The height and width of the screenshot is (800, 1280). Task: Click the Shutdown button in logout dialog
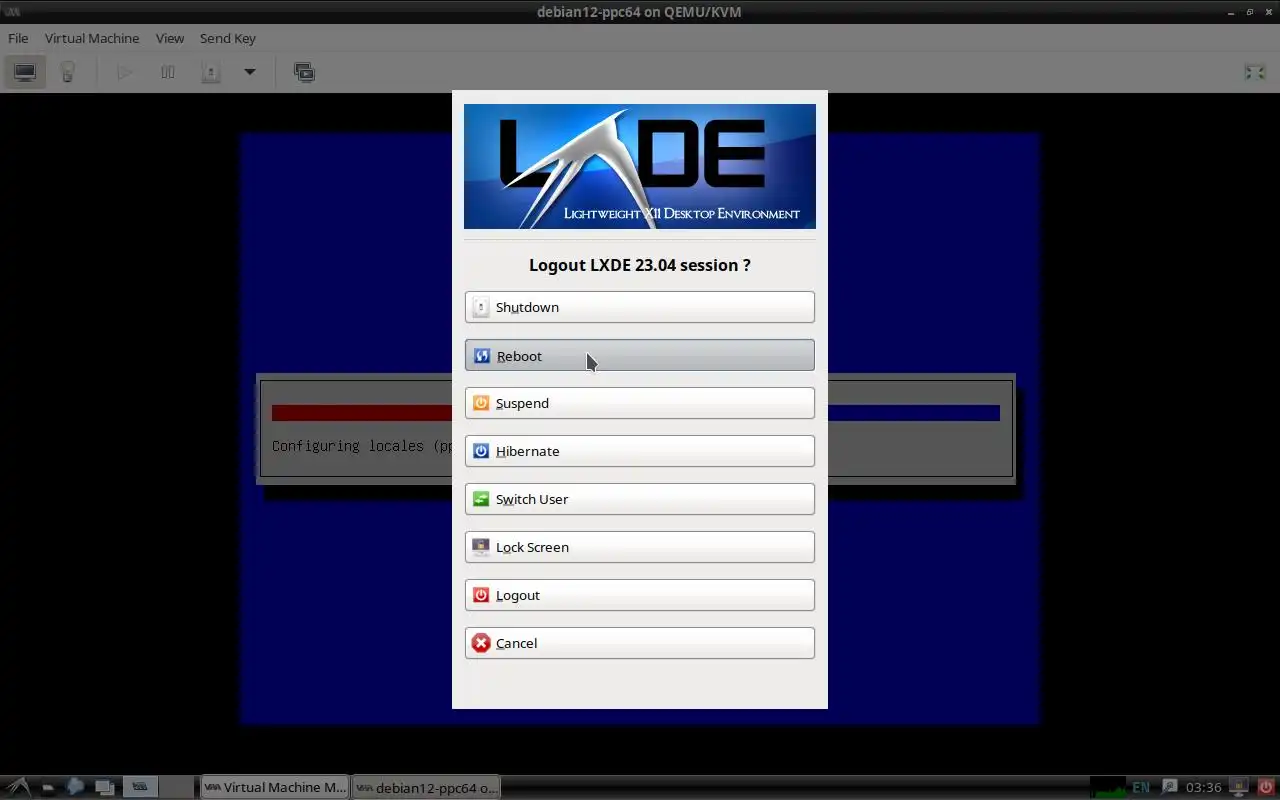640,307
